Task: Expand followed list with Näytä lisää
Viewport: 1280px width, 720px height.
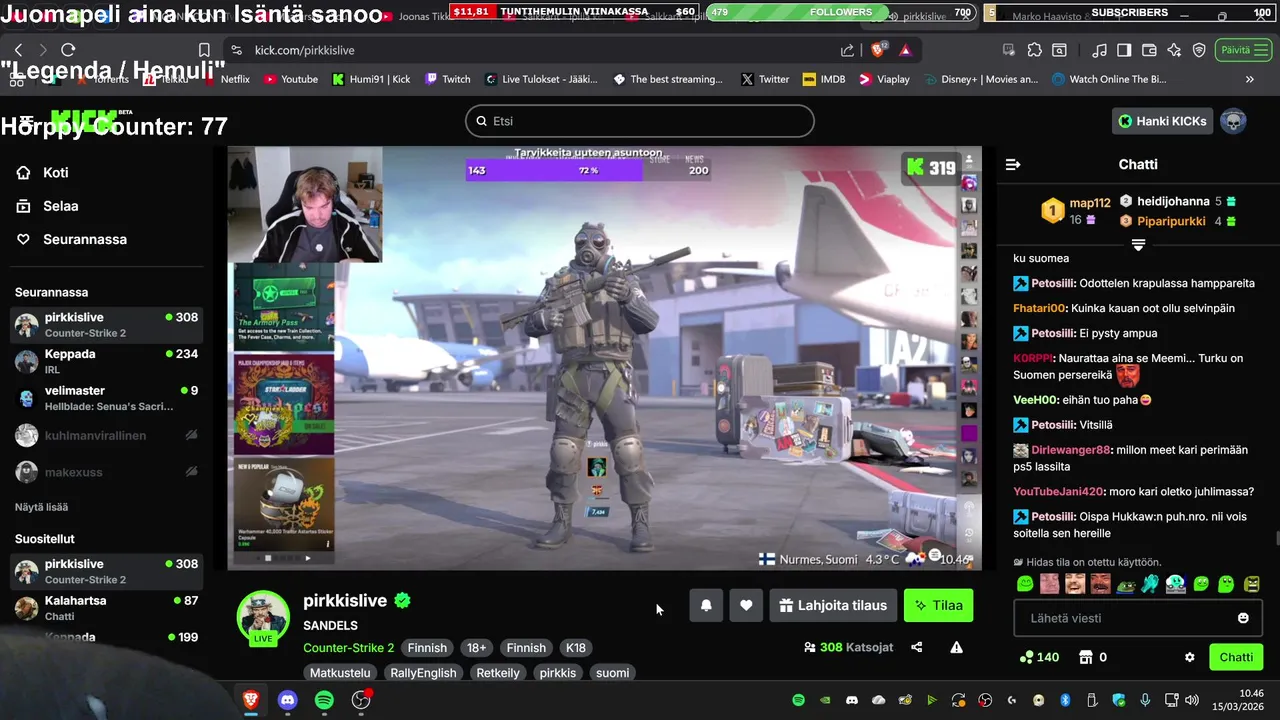Action: (x=42, y=507)
